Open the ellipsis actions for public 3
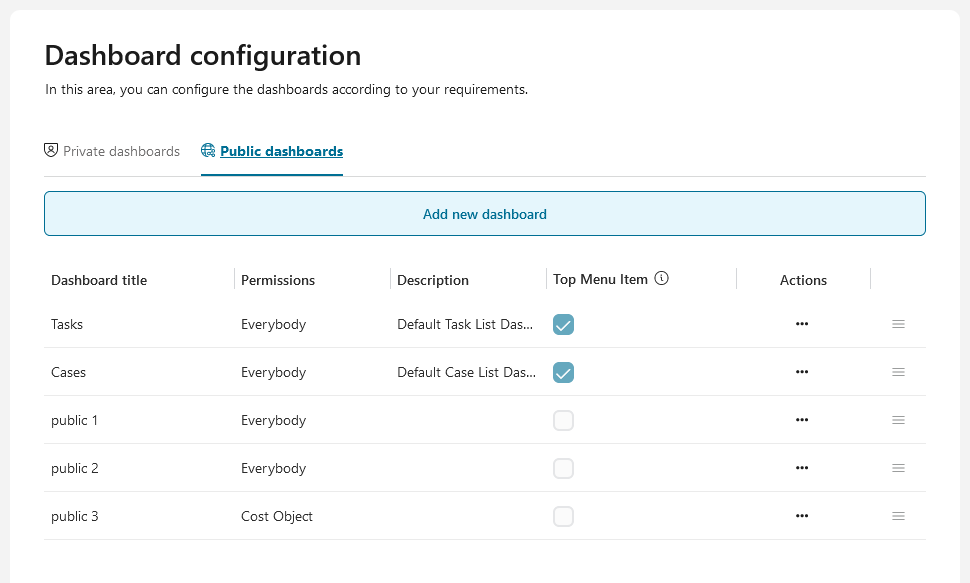 [x=802, y=516]
